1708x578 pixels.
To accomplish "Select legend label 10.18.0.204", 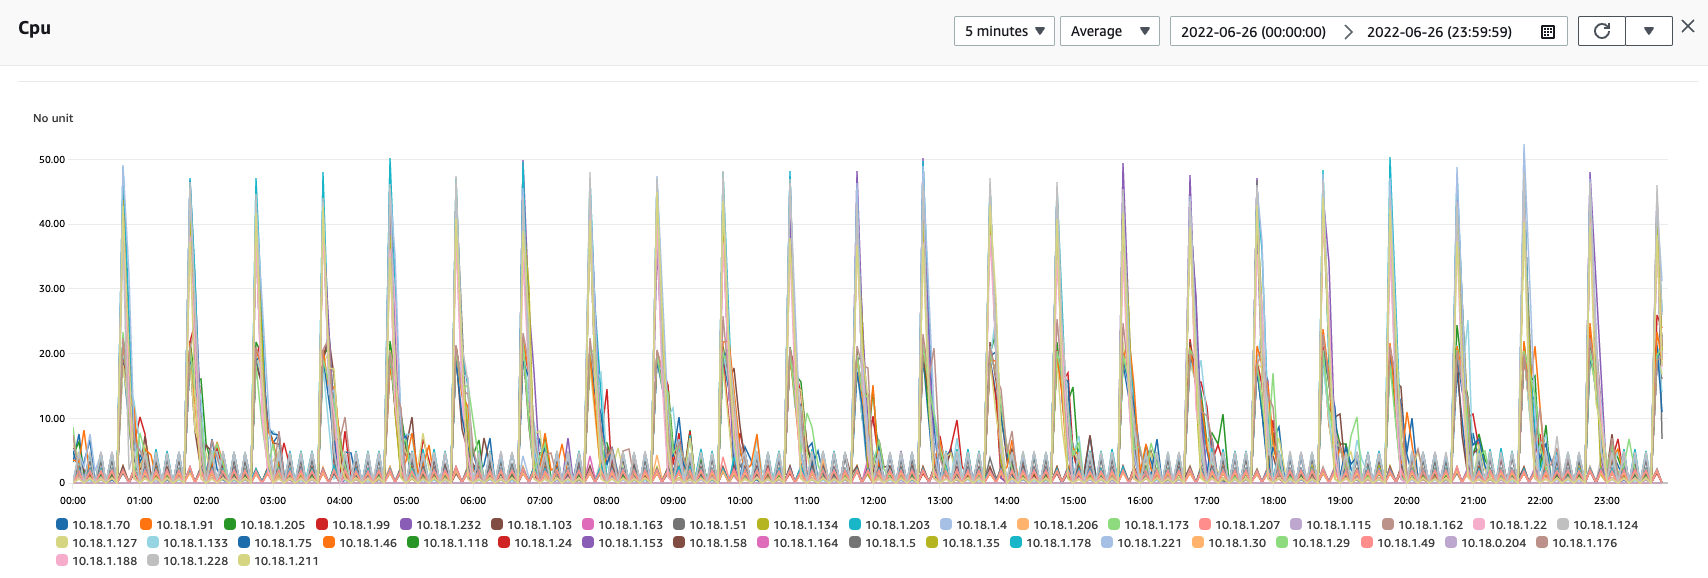I will coord(1494,543).
